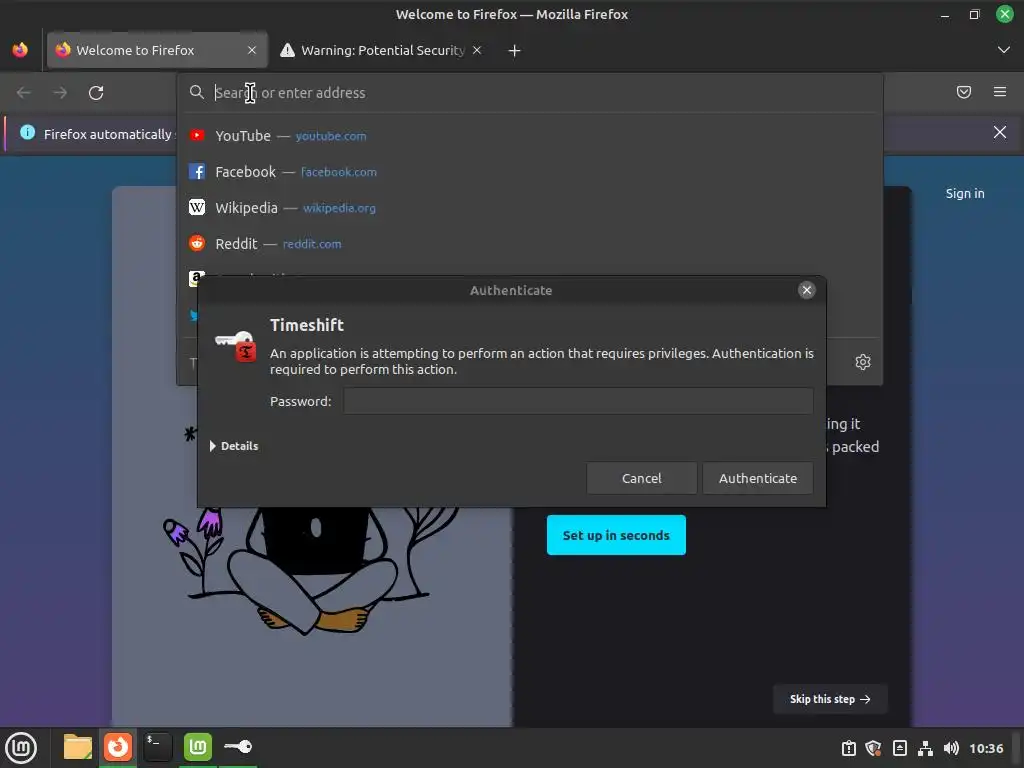Viewport: 1024px width, 768px height.
Task: Open the list all tabs chevron
Action: coord(1004,50)
